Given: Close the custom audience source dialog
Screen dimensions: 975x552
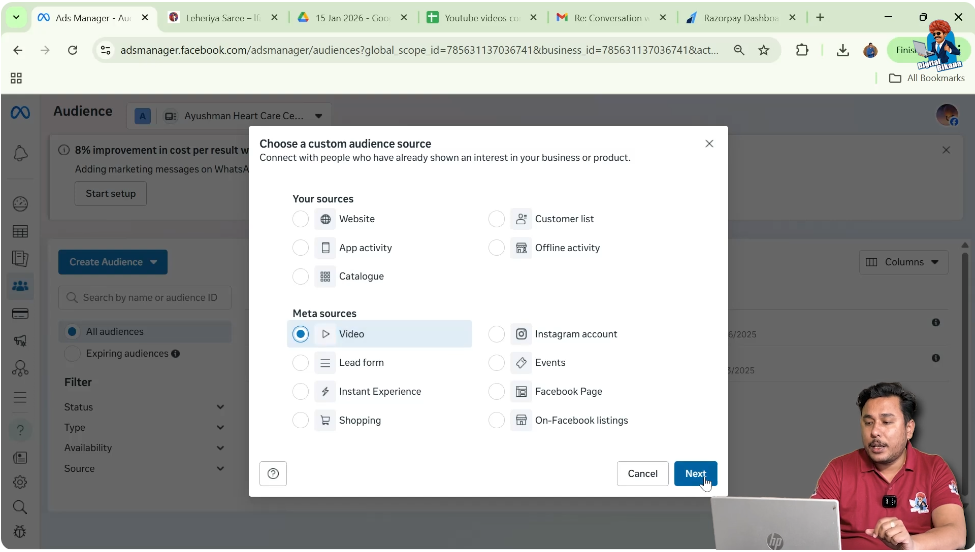Looking at the screenshot, I should pos(709,144).
